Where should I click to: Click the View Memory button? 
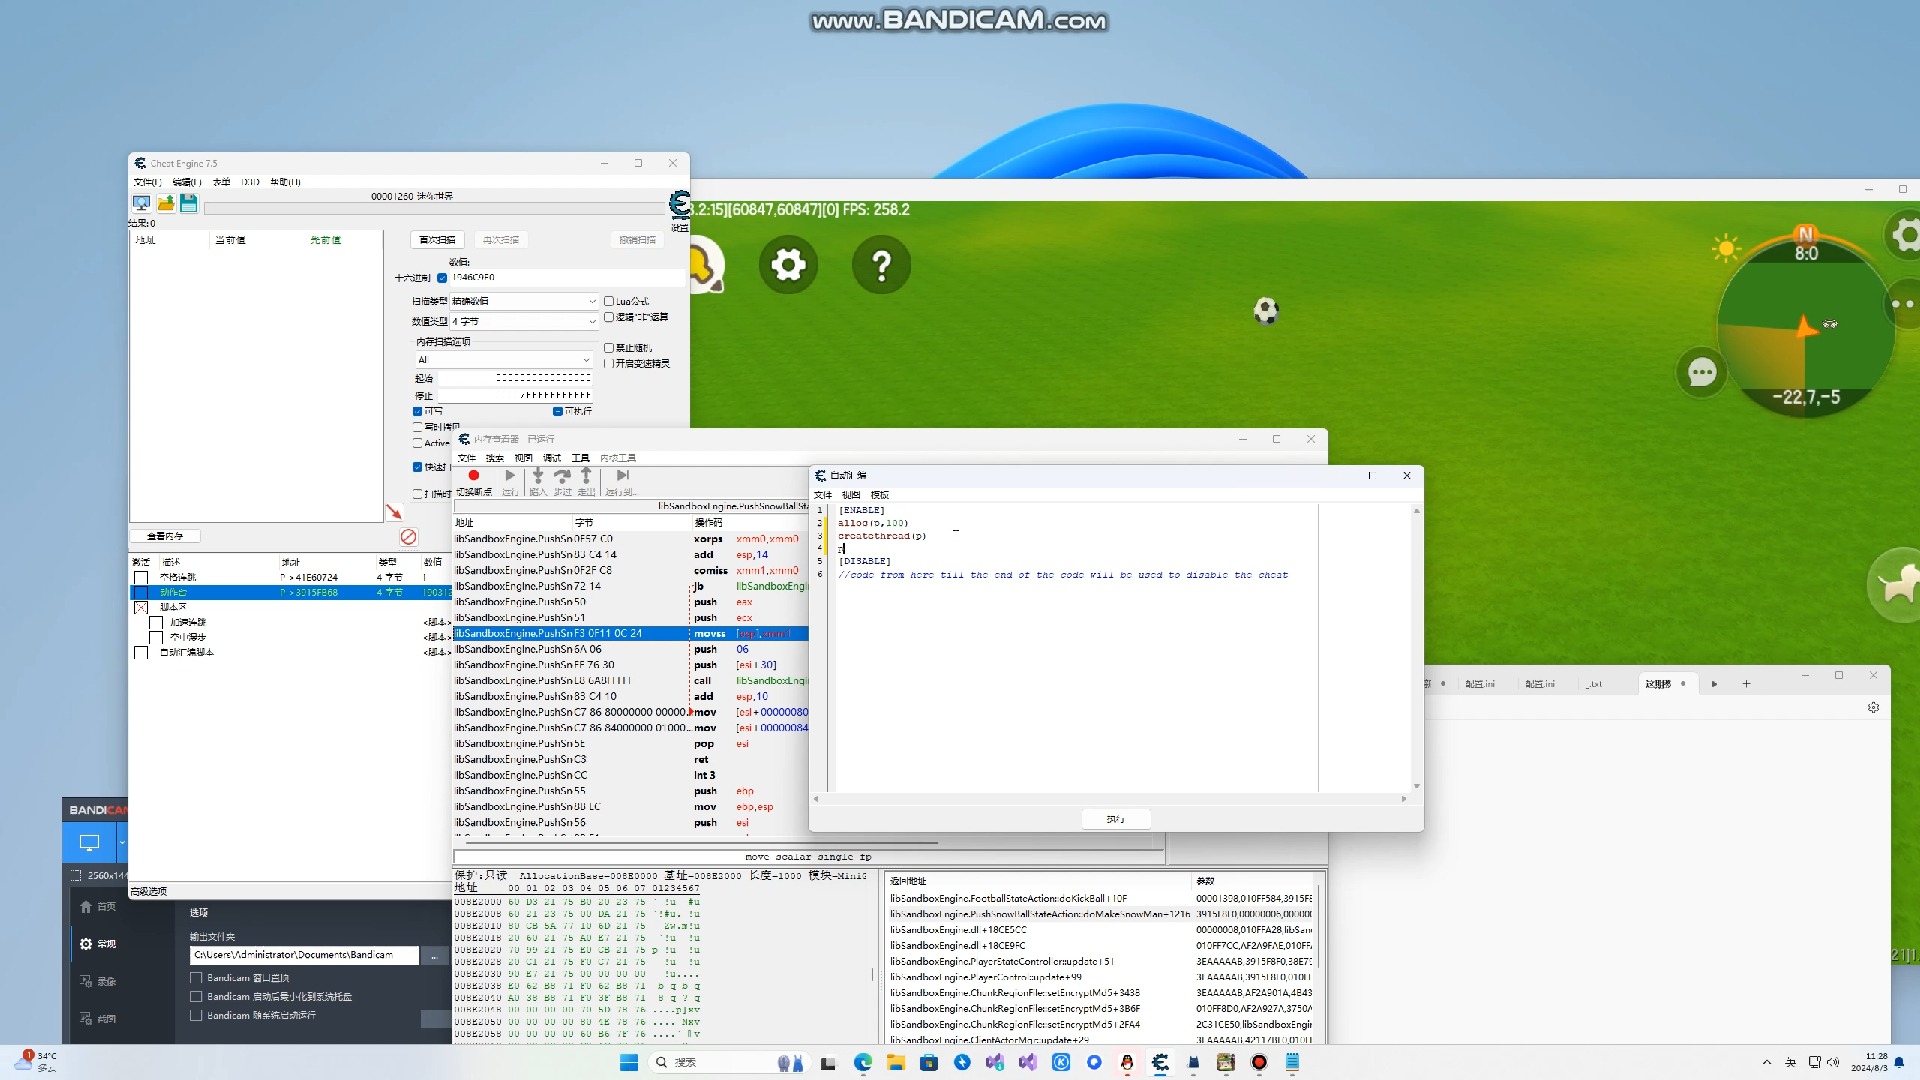coord(165,536)
